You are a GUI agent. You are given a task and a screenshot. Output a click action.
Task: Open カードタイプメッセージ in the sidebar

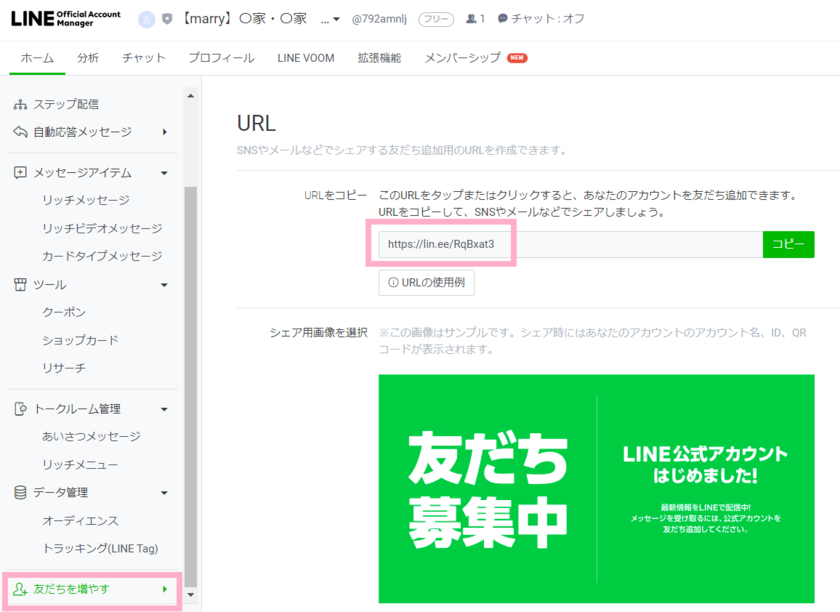[102, 256]
